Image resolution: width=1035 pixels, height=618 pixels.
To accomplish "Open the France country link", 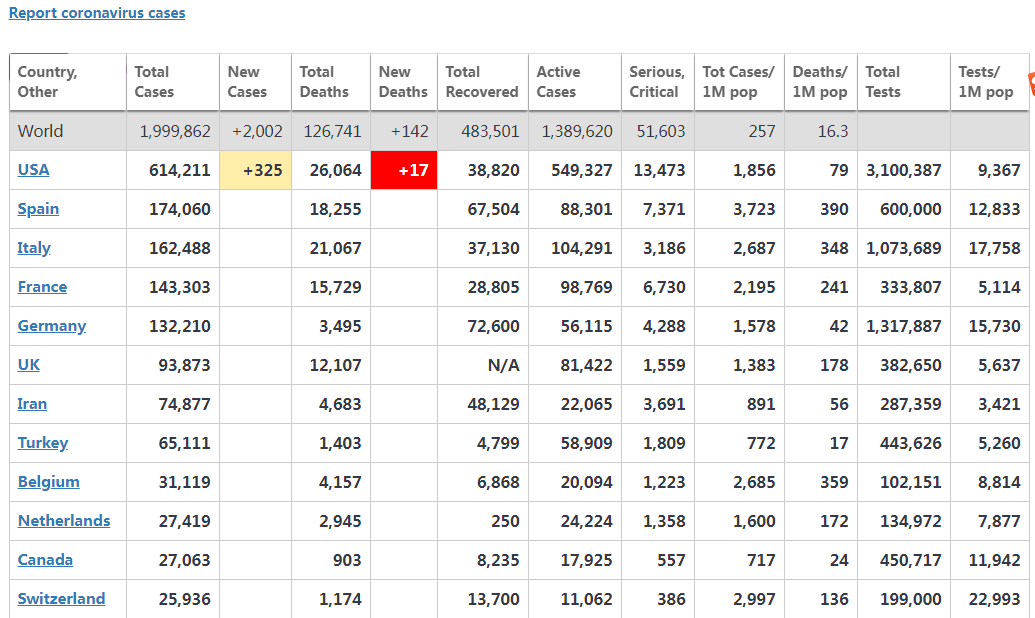I will pyautogui.click(x=42, y=287).
